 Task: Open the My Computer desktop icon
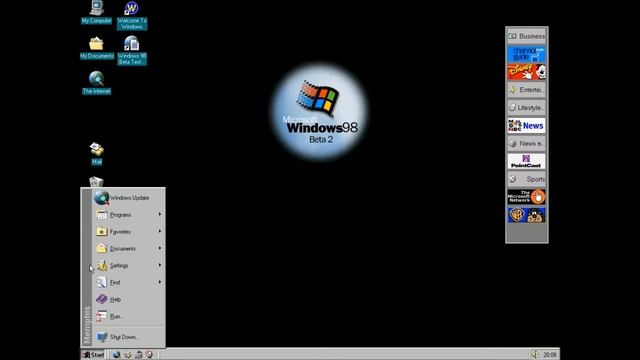(x=96, y=12)
